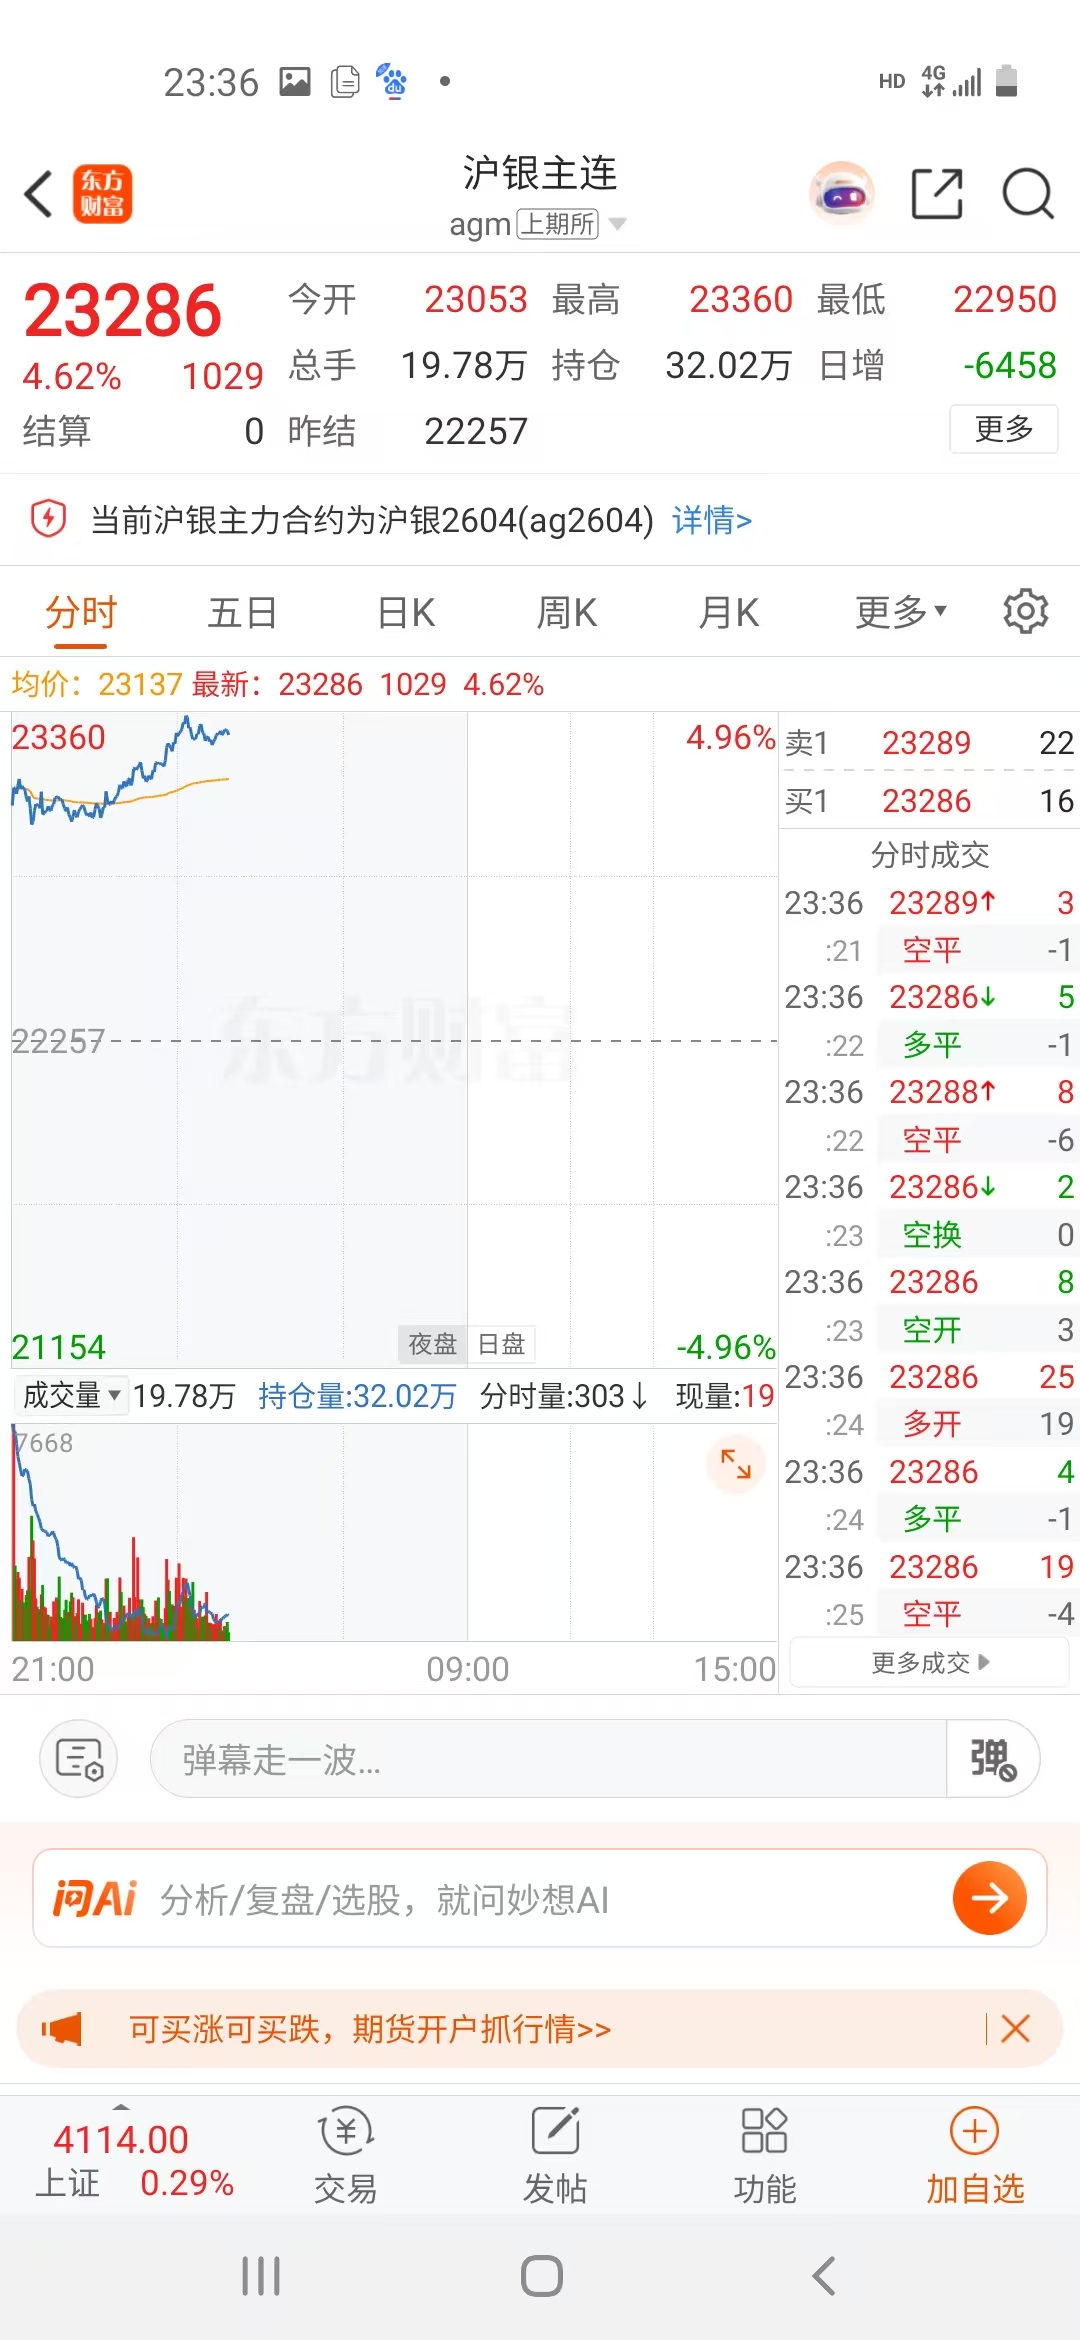Viewport: 1080px width, 2340px height.
Task: Switch chart to 夜盘 session
Action: (x=432, y=1344)
